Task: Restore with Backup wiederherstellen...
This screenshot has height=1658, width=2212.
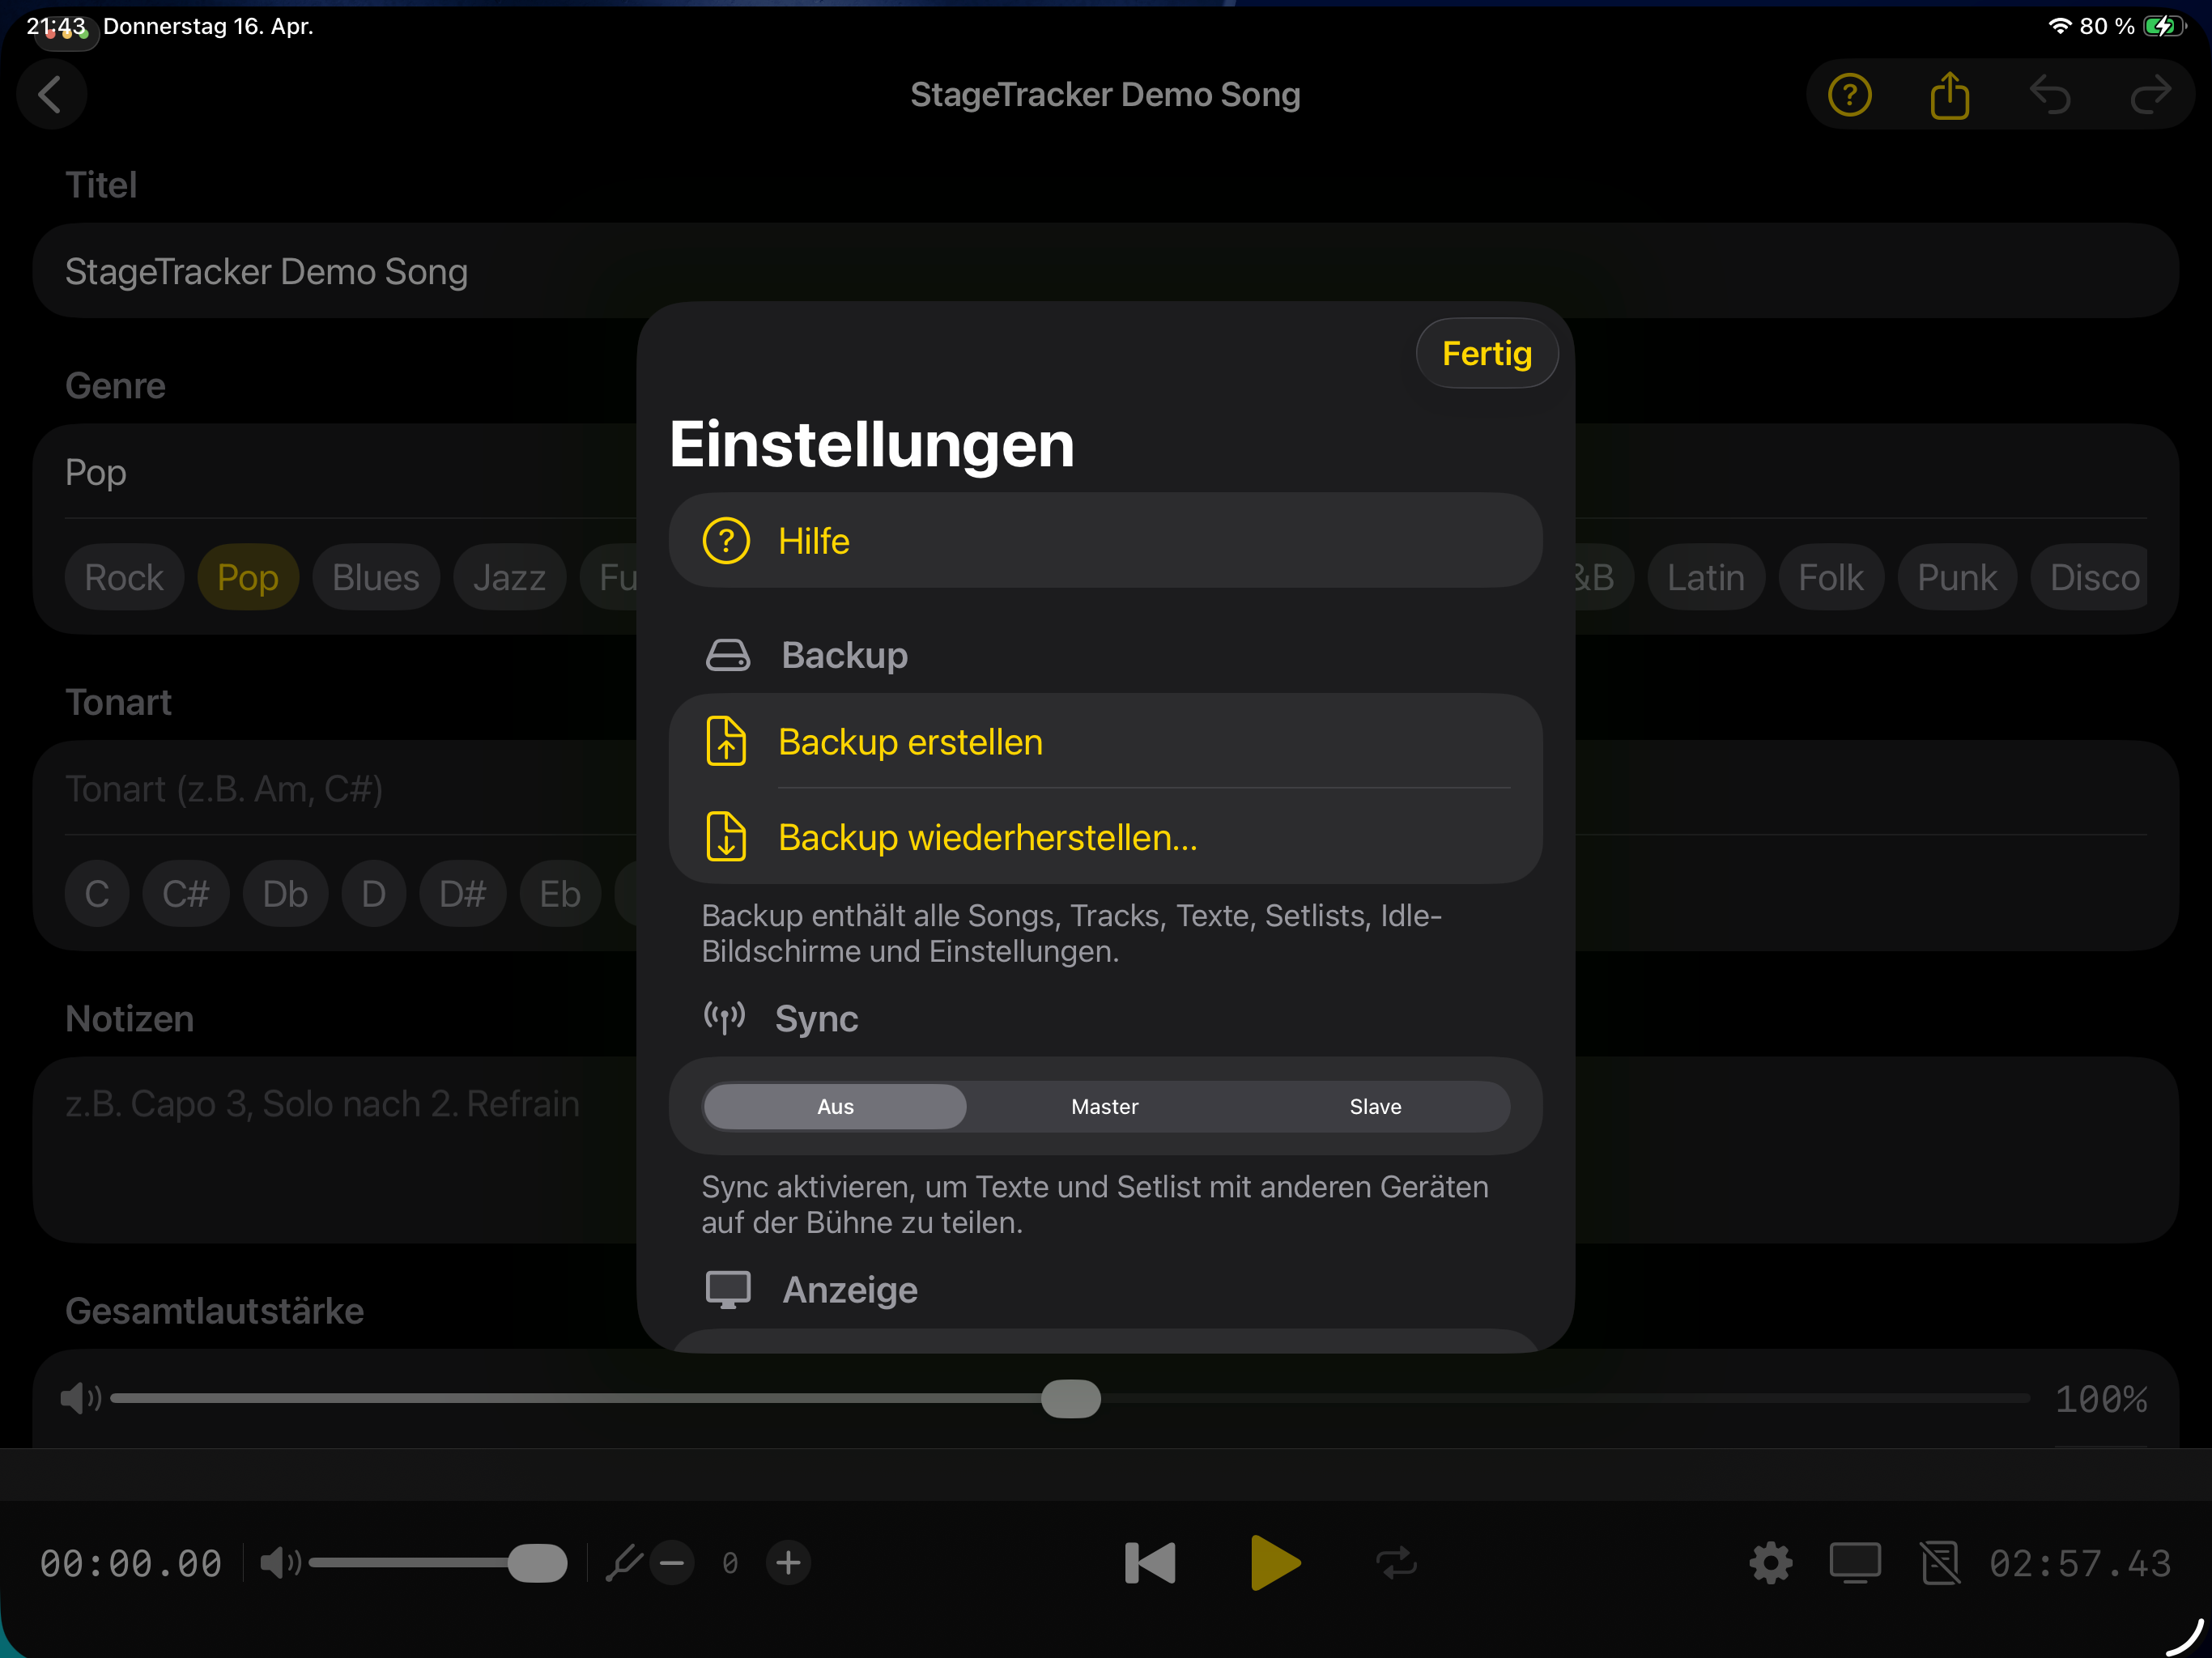Action: (x=1105, y=836)
